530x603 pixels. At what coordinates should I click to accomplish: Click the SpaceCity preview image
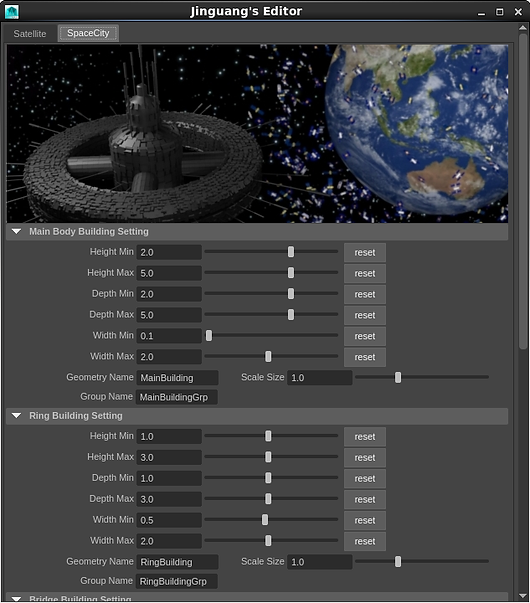257,133
